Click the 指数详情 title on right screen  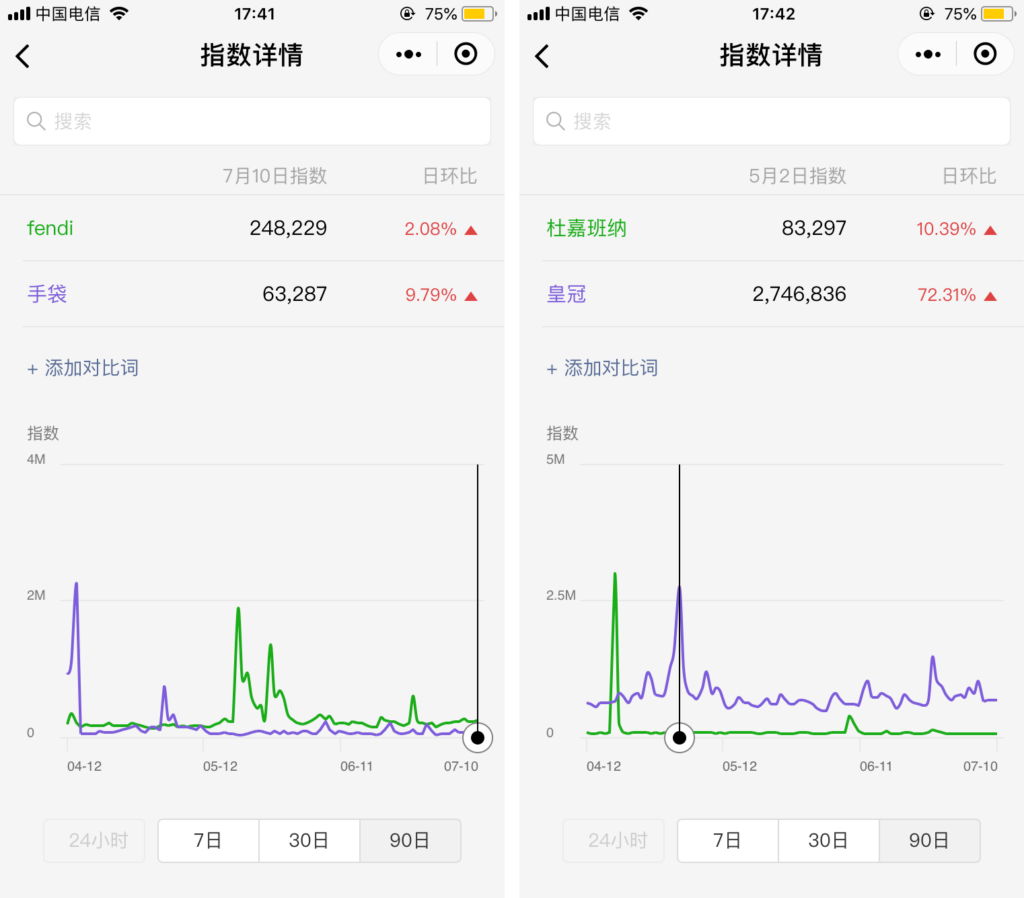(x=771, y=55)
